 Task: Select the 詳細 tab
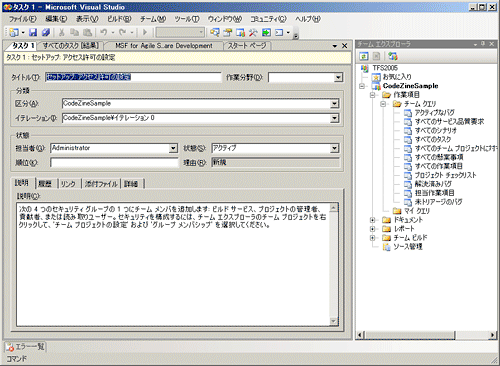point(131,184)
